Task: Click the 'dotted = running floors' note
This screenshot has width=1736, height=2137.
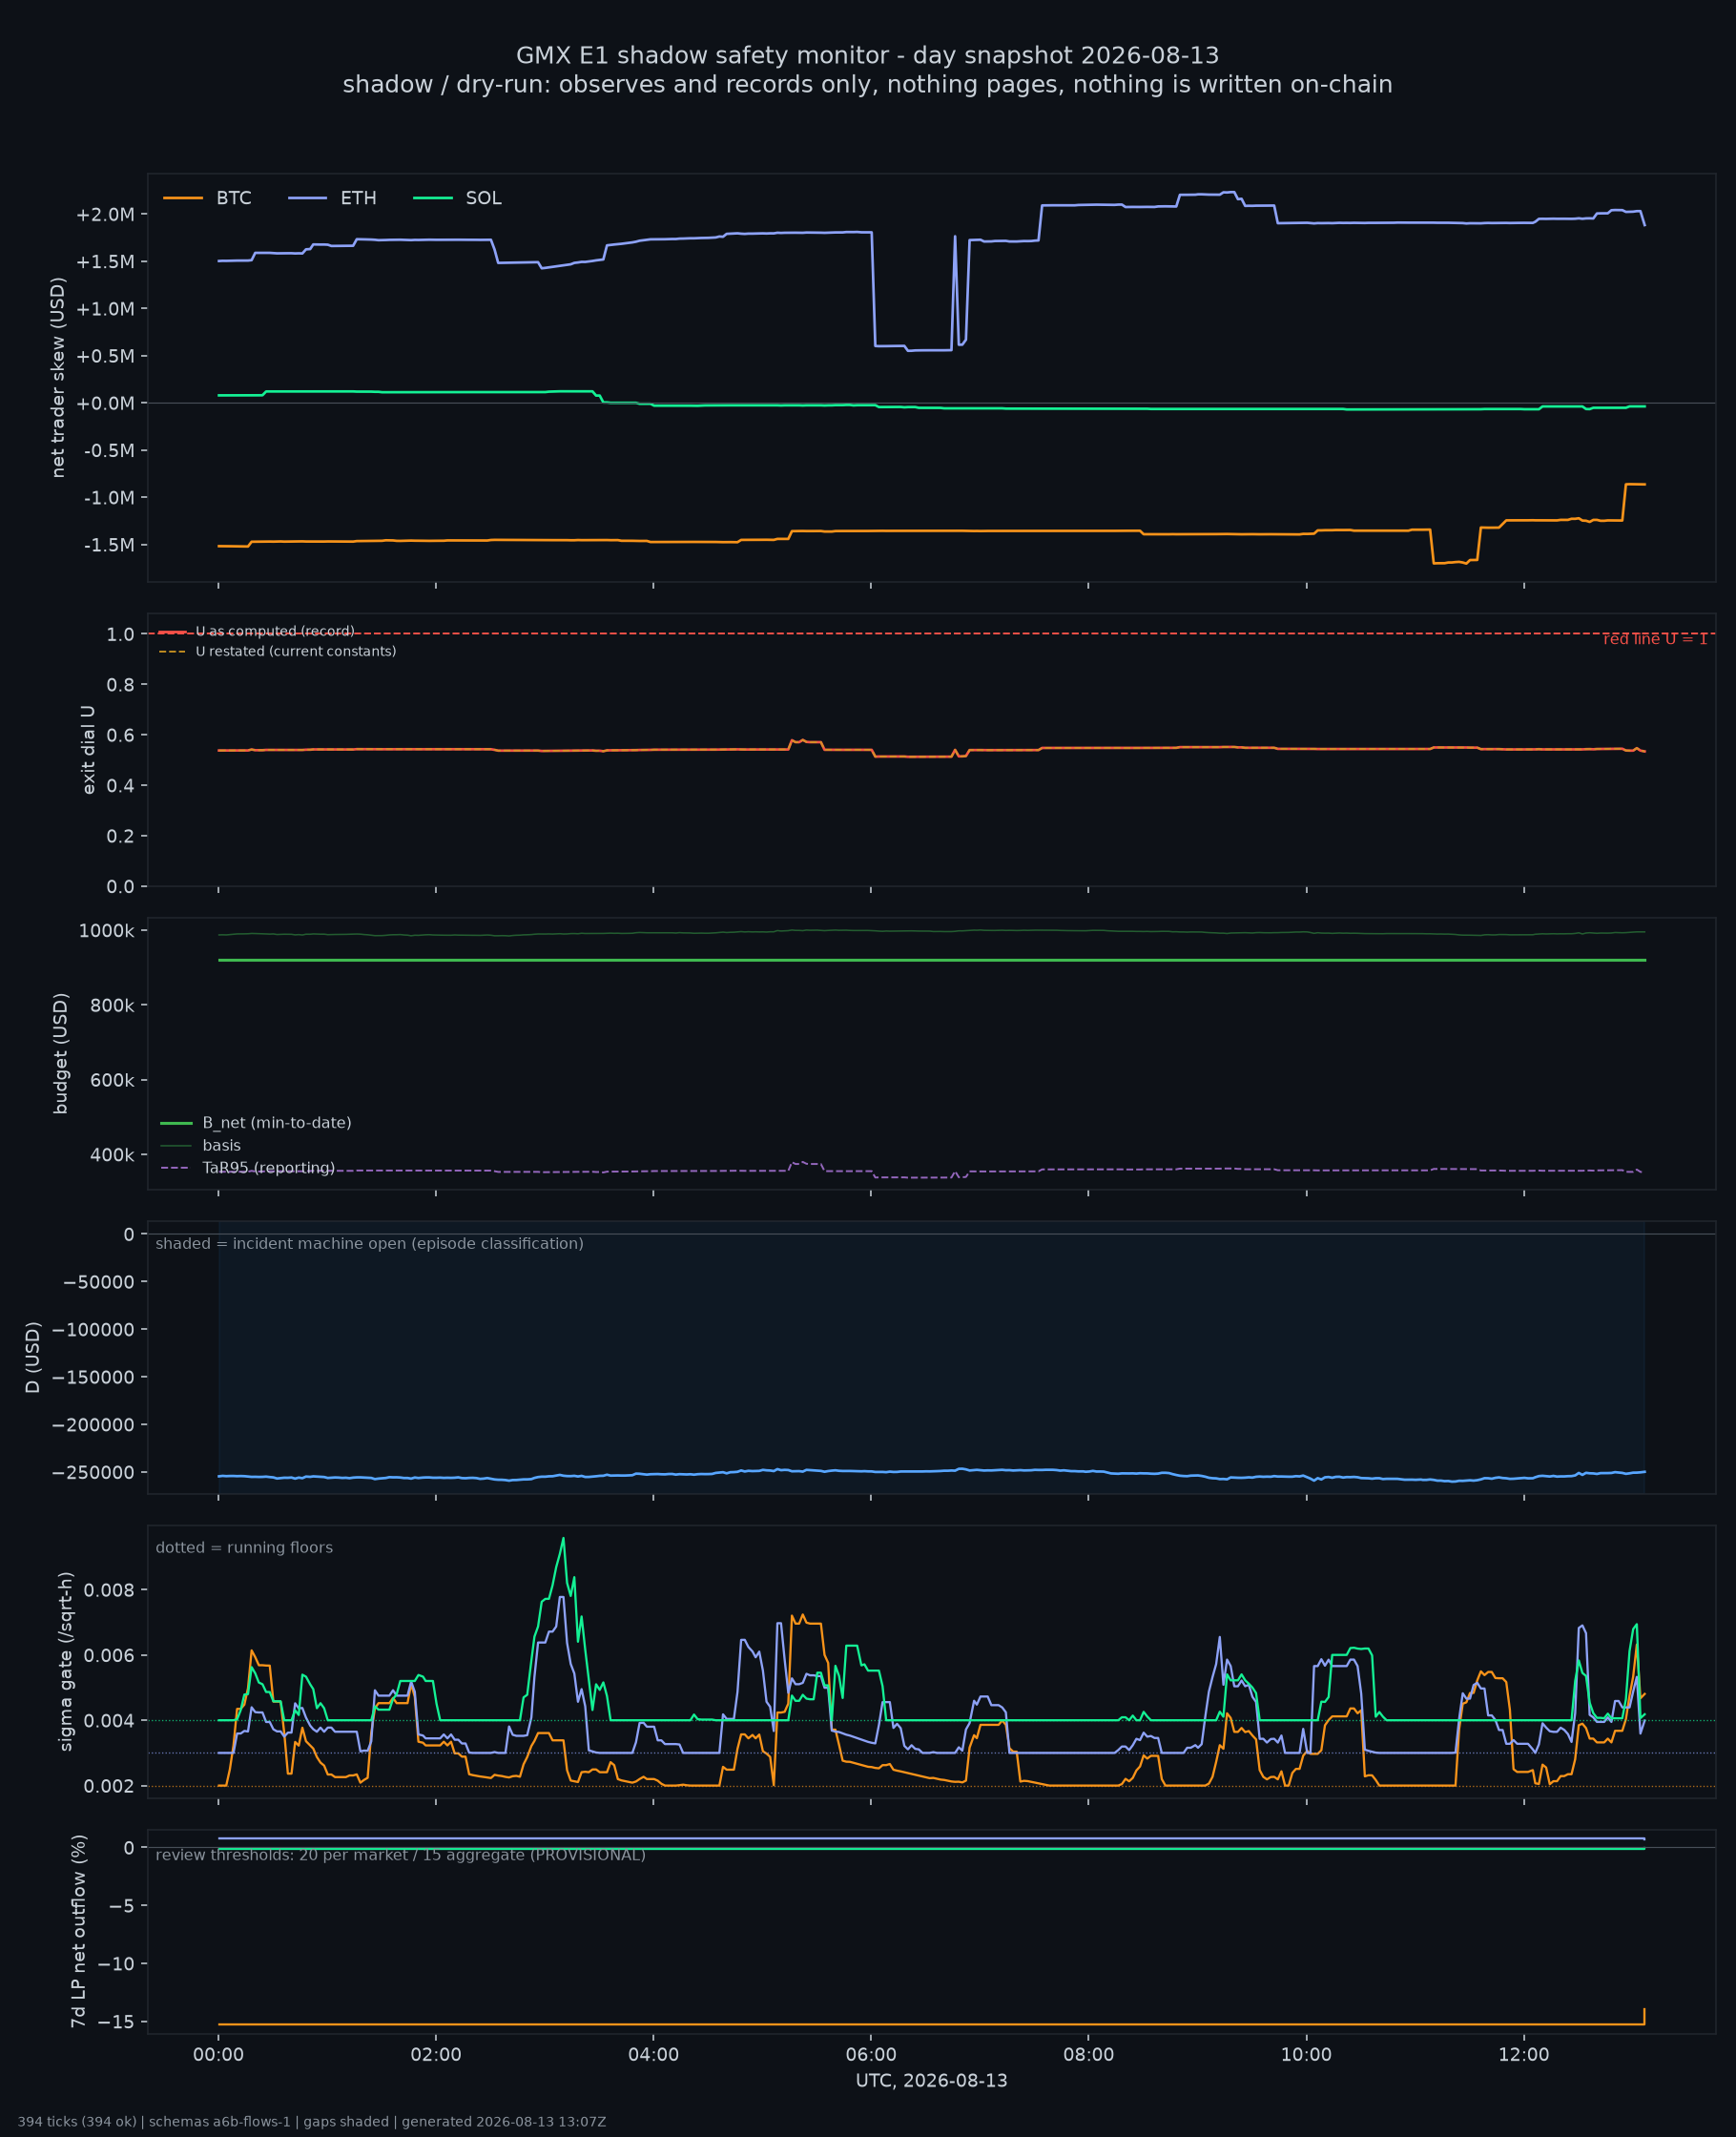Action: (x=244, y=1547)
